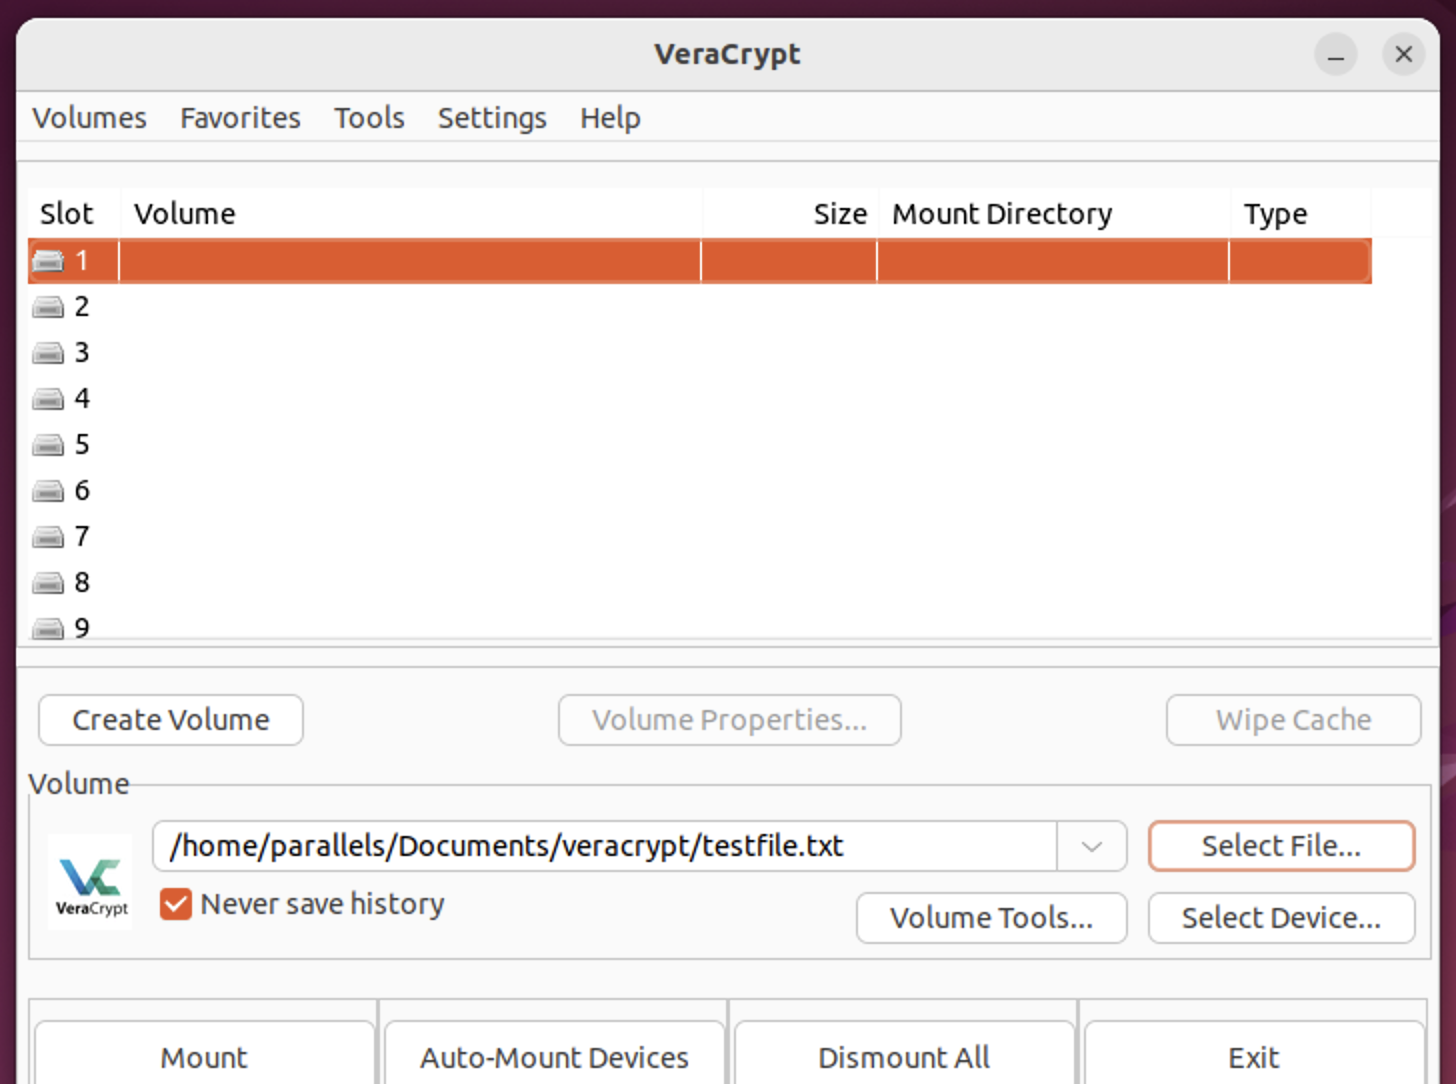The height and width of the screenshot is (1084, 1456).
Task: Click Auto-Mount Devices
Action: click(x=554, y=1057)
